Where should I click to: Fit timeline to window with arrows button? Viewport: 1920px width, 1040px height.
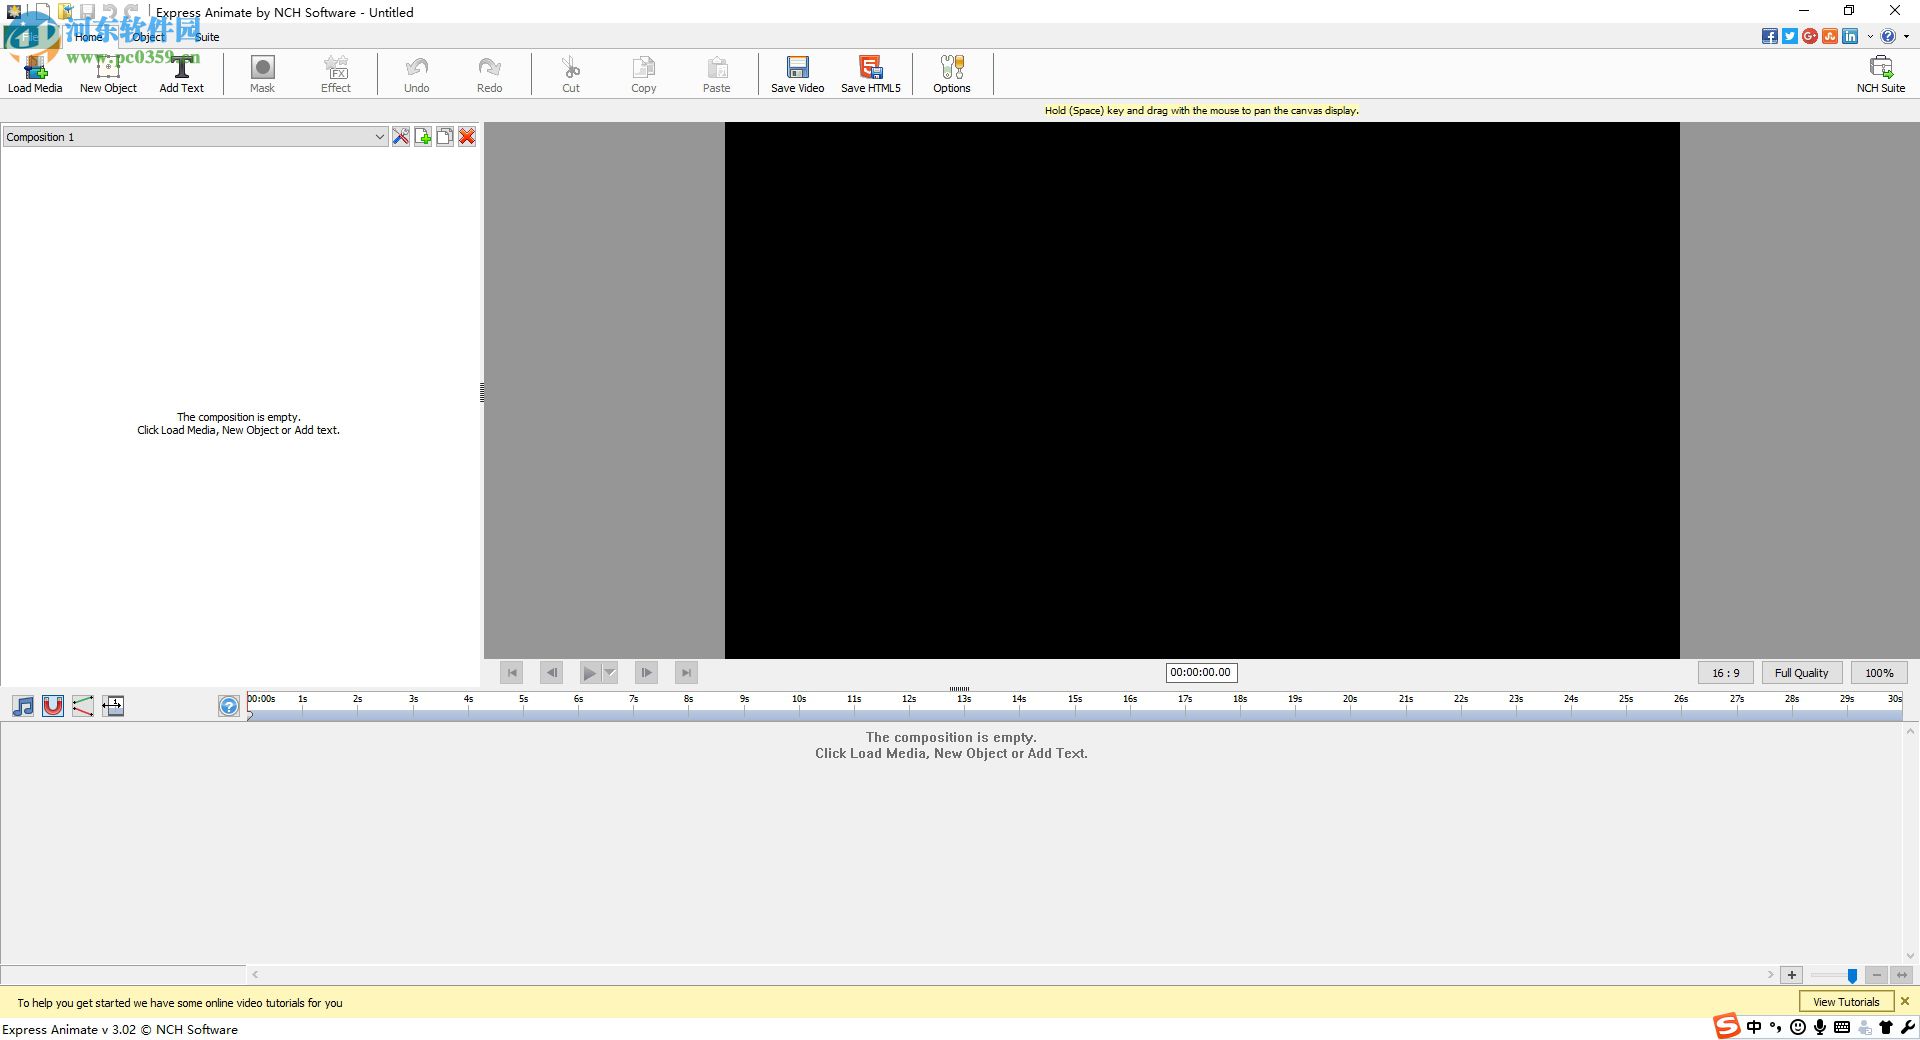1902,975
